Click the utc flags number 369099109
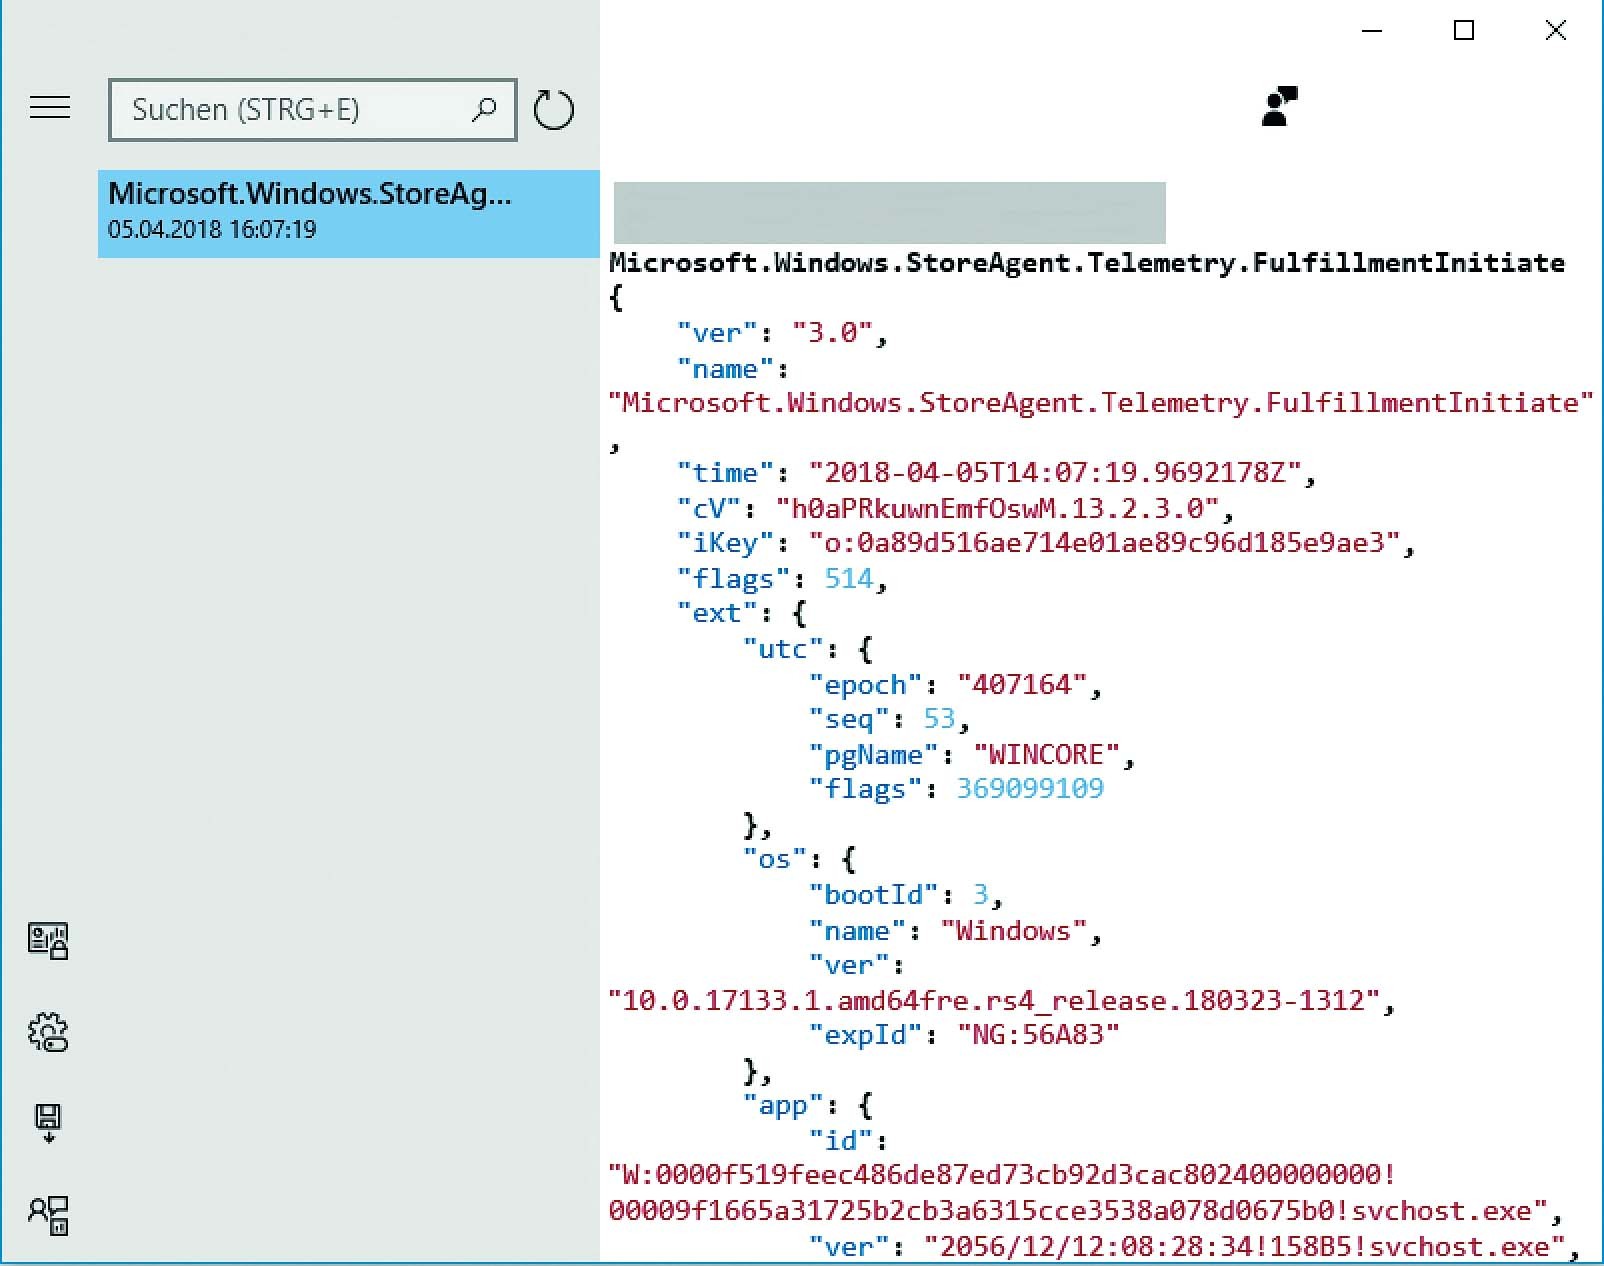Viewport: 1604px width, 1266px height. 1029,789
